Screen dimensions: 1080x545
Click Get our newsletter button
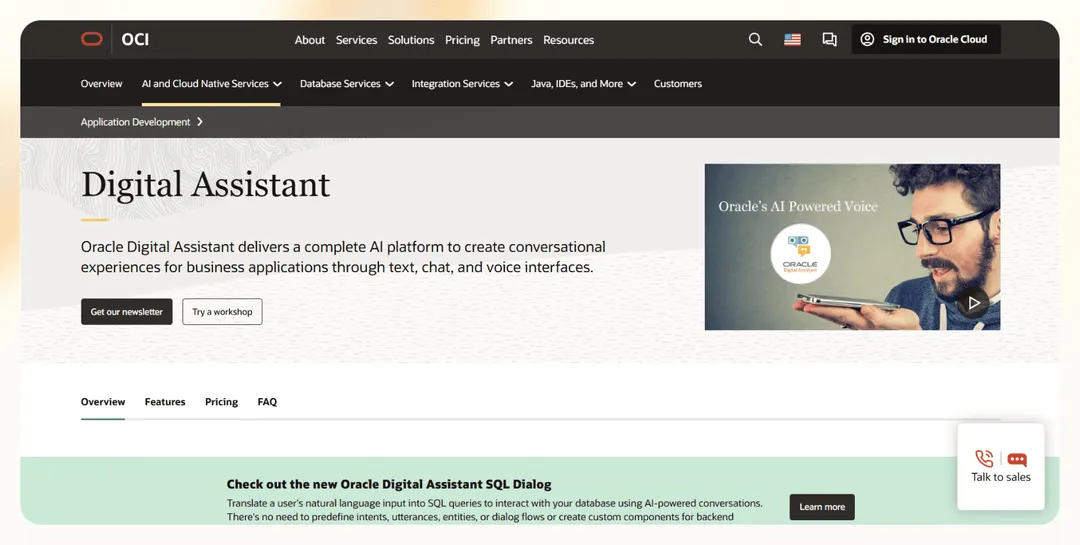tap(127, 311)
